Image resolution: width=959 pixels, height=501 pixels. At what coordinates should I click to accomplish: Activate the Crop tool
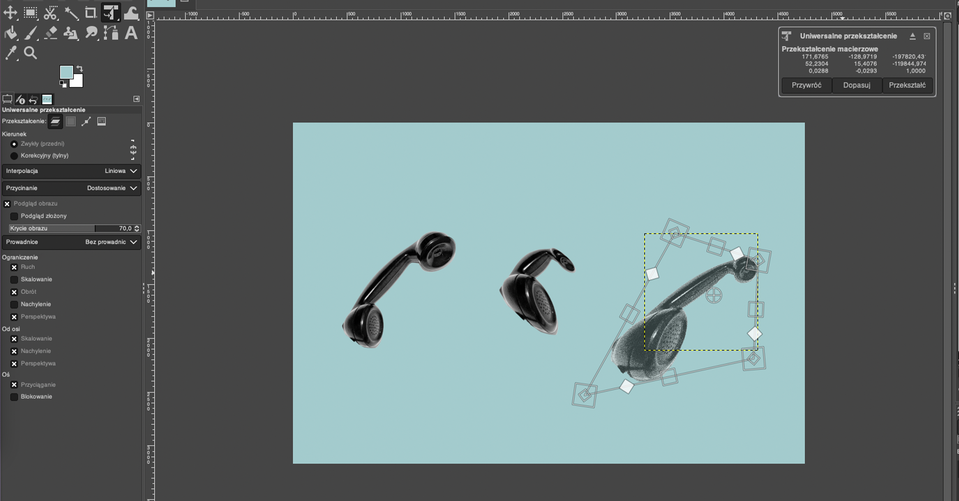(x=91, y=14)
